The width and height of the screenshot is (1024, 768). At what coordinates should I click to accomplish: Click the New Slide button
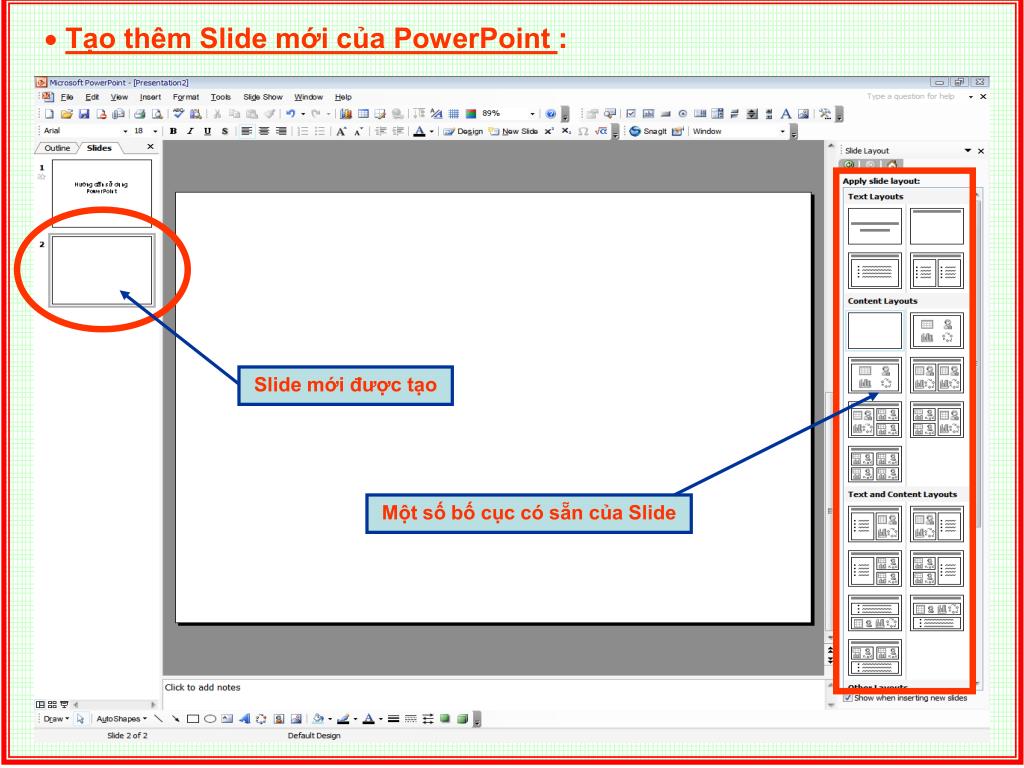514,131
